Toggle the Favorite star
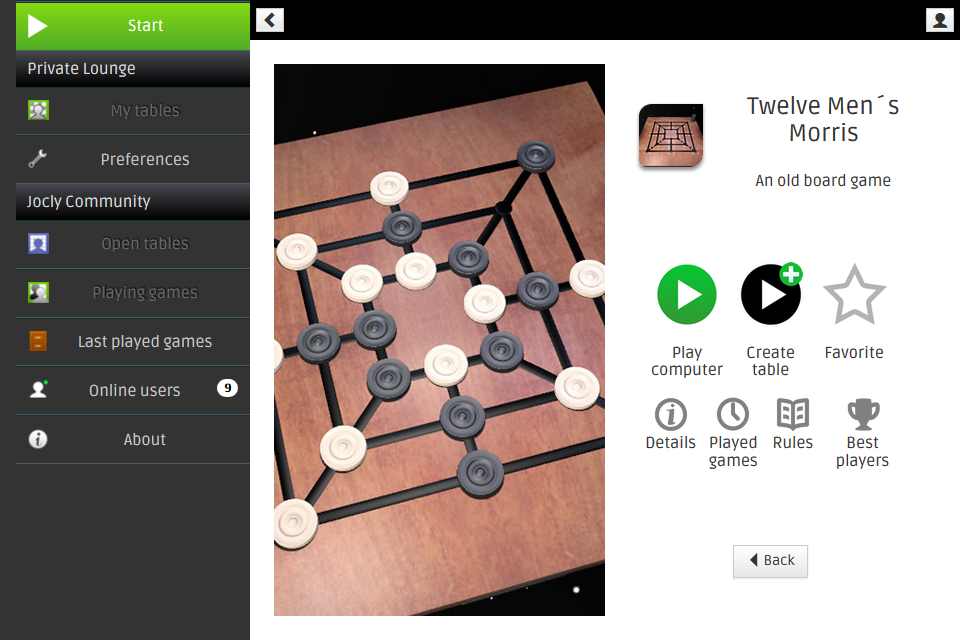 (x=854, y=295)
